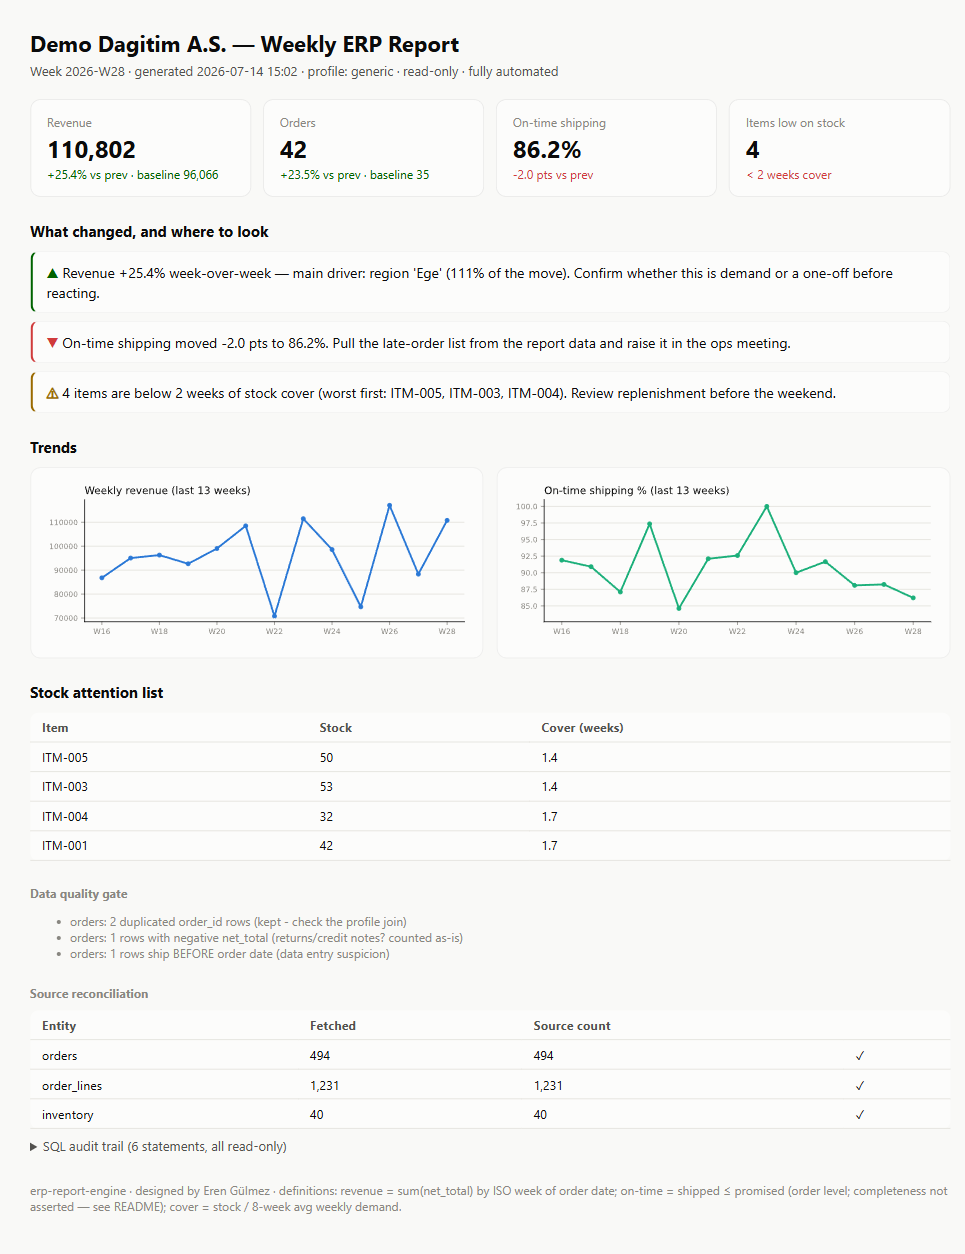Expand the SQL audit trail disclosure triangle
This screenshot has height=1254, width=965.
(x=34, y=1147)
